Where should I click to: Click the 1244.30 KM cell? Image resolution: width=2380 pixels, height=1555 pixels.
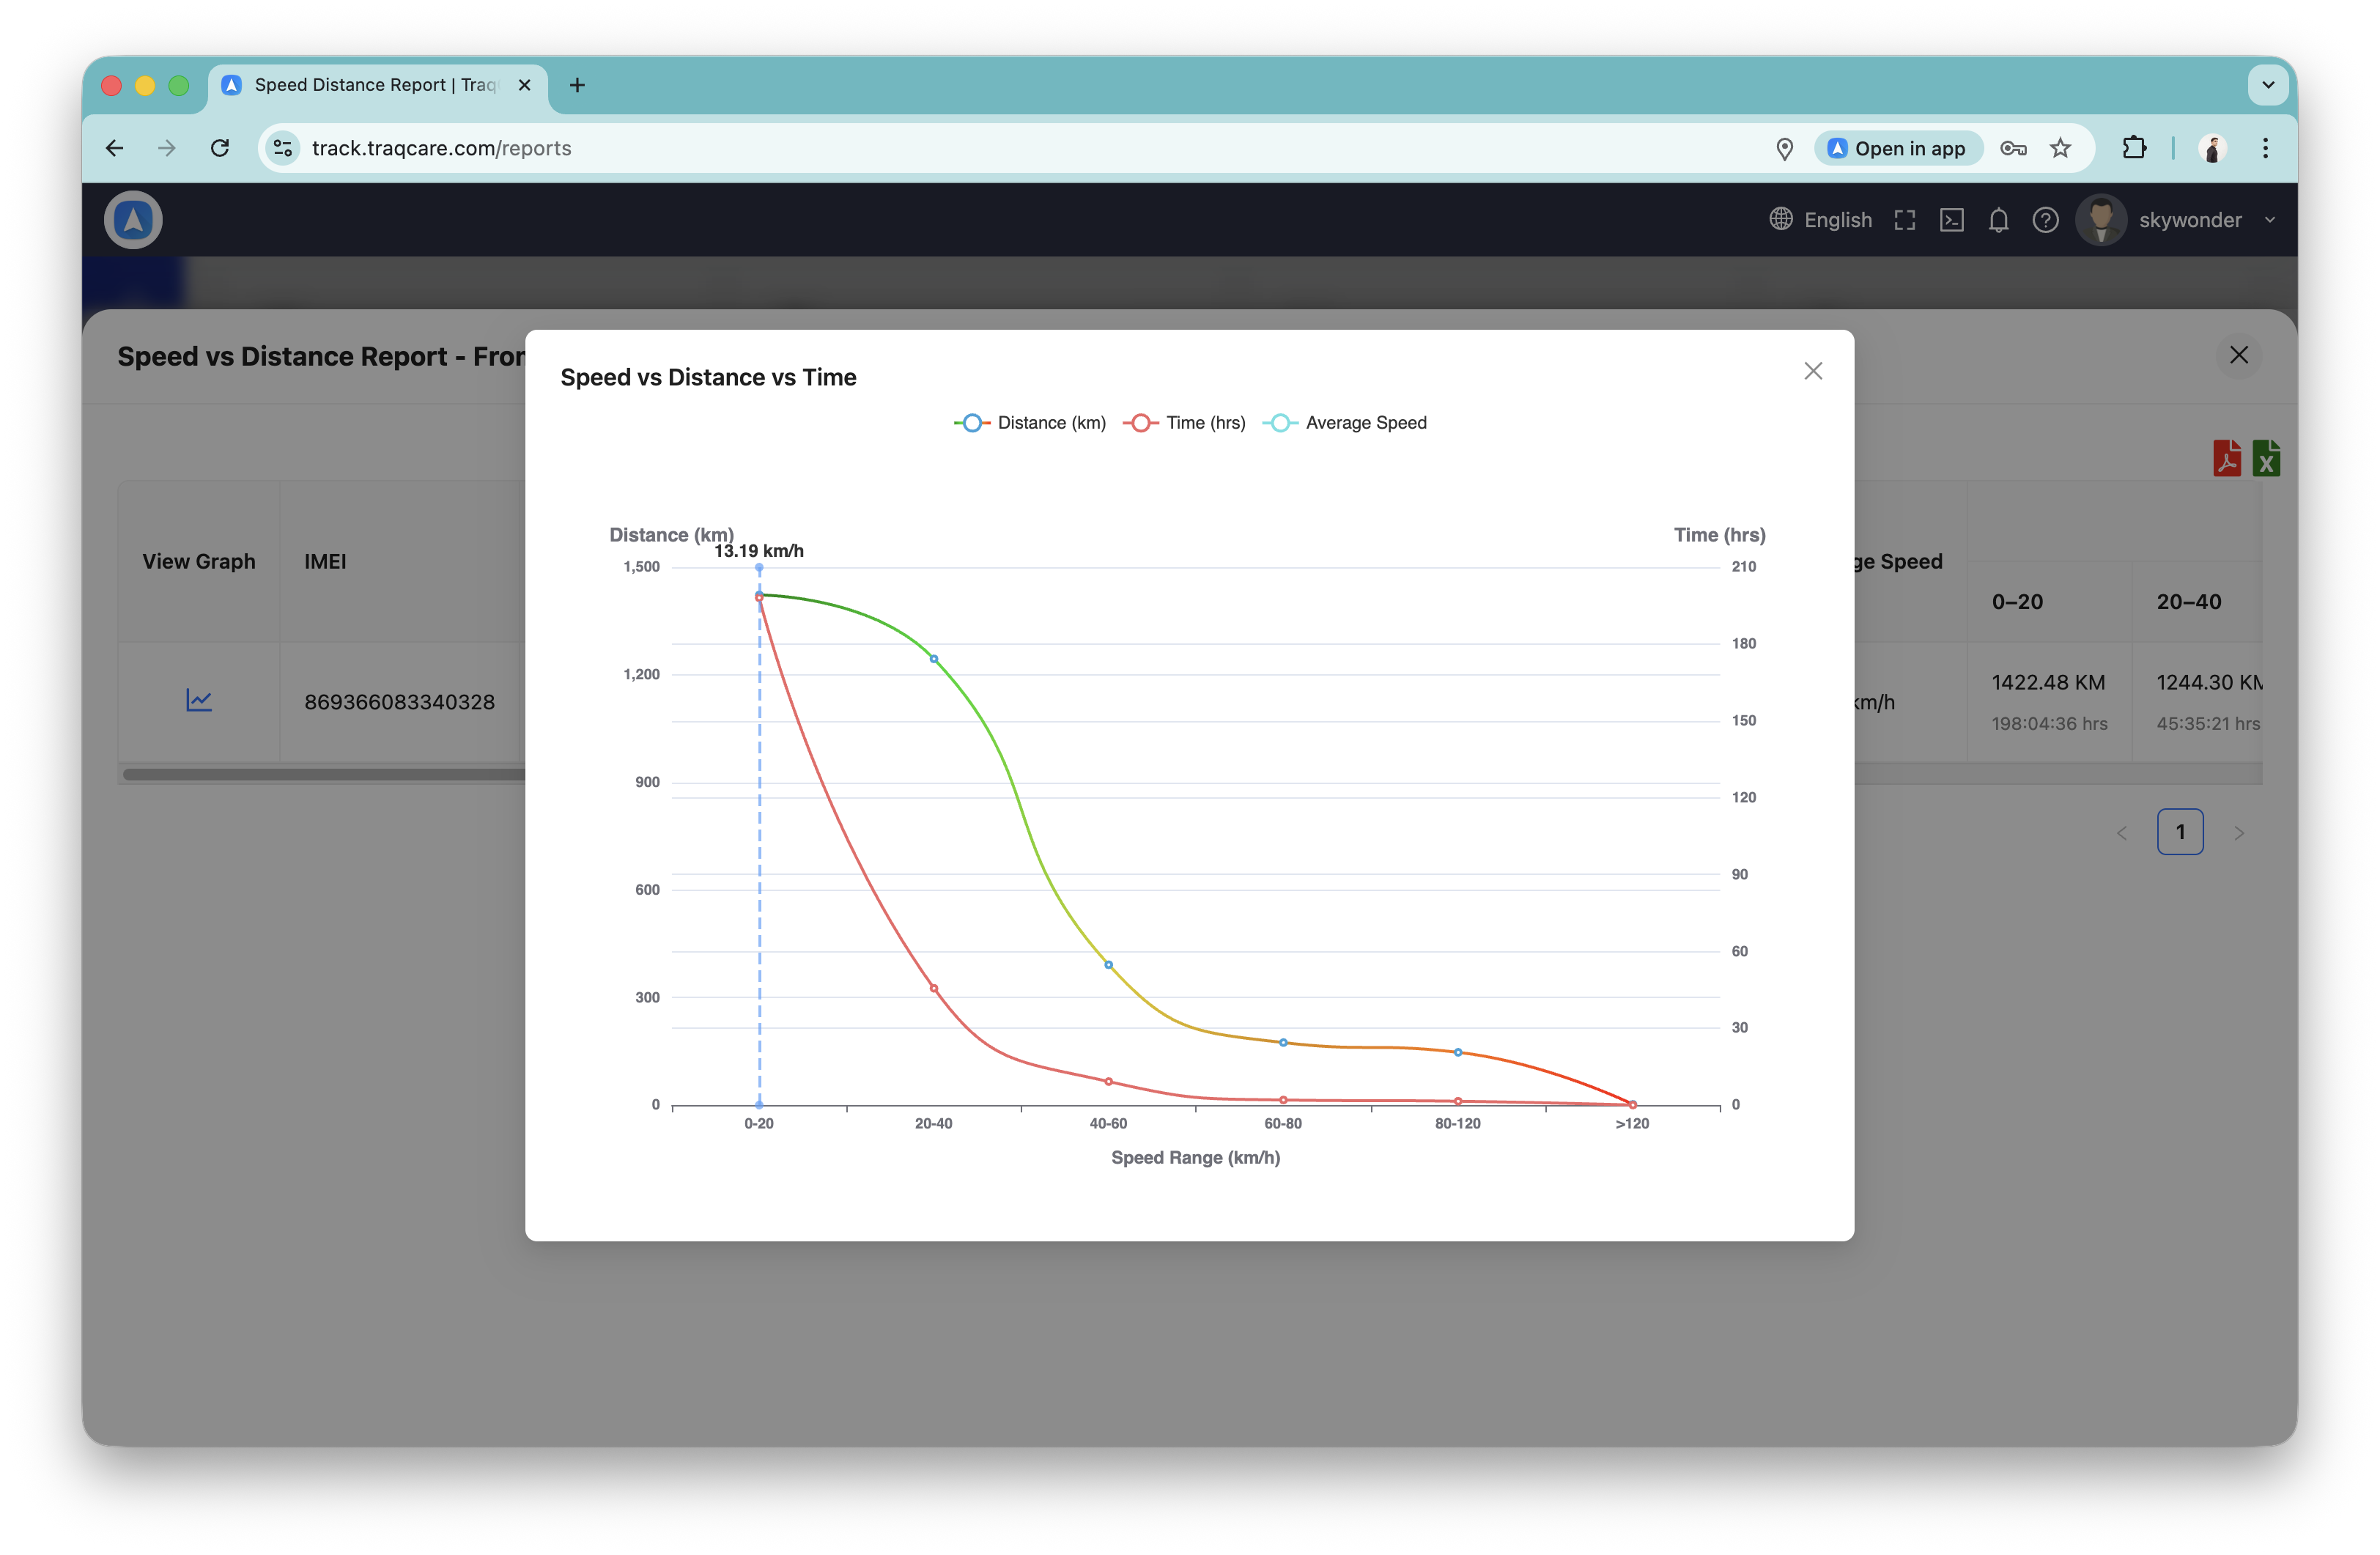click(2209, 682)
